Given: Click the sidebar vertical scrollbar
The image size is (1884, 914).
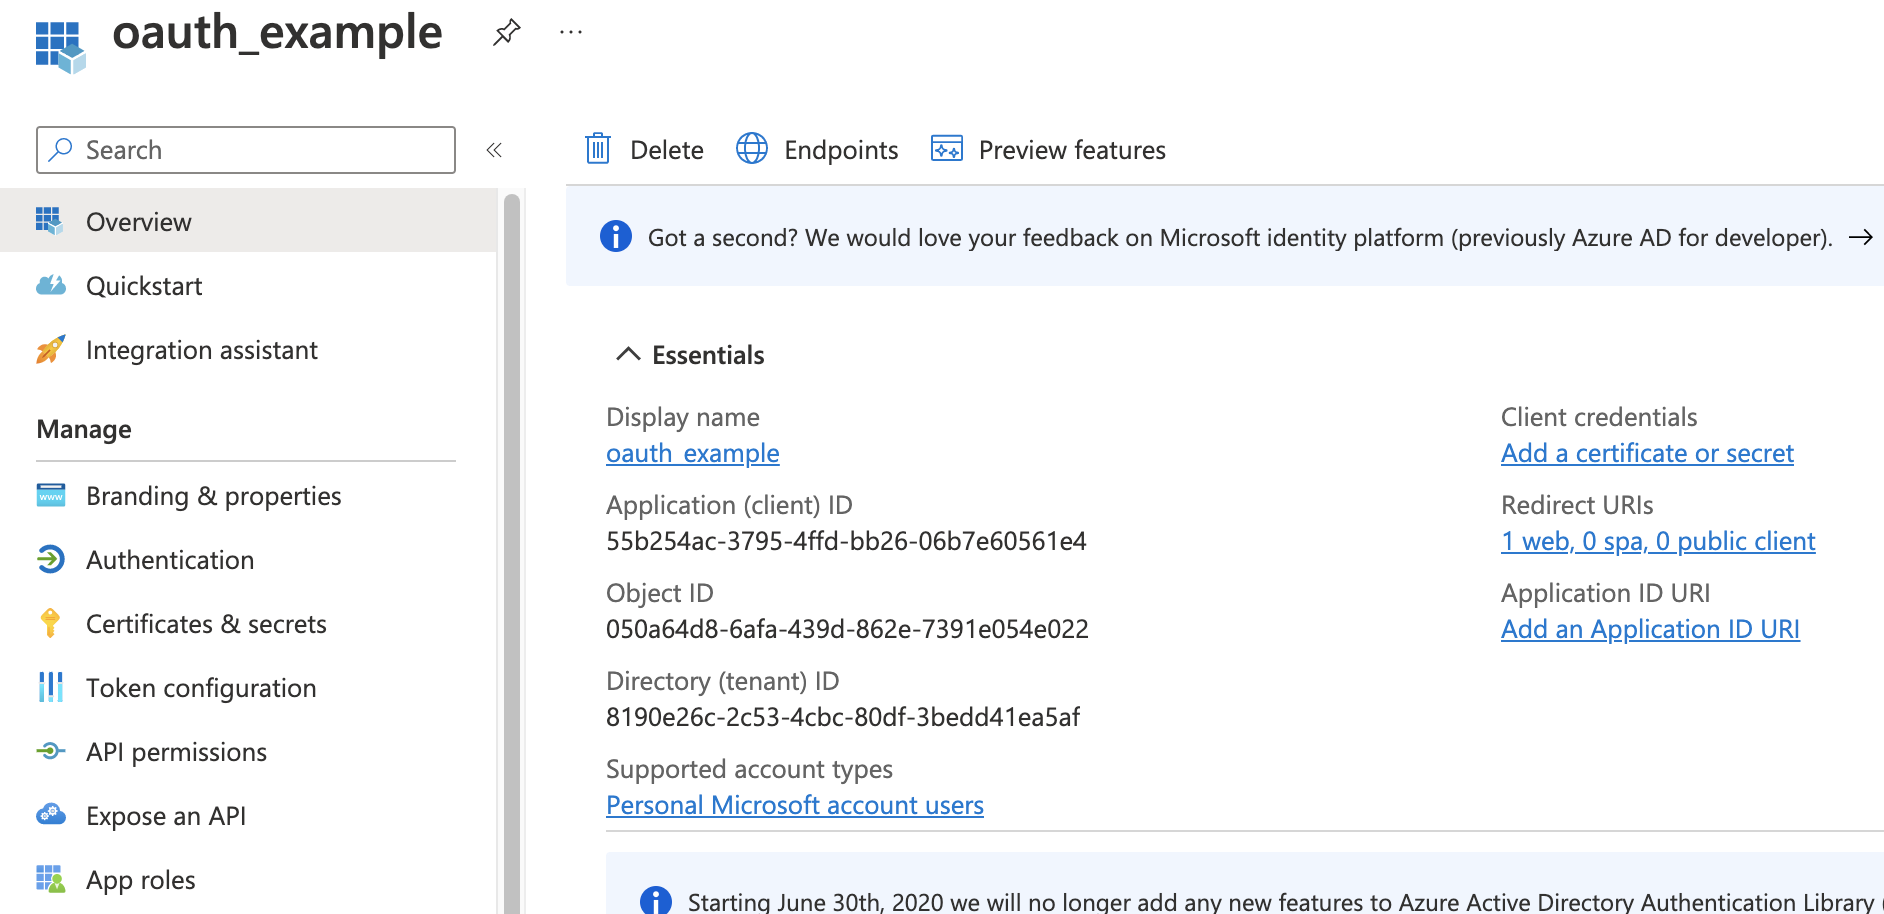Looking at the screenshot, I should click(x=512, y=553).
